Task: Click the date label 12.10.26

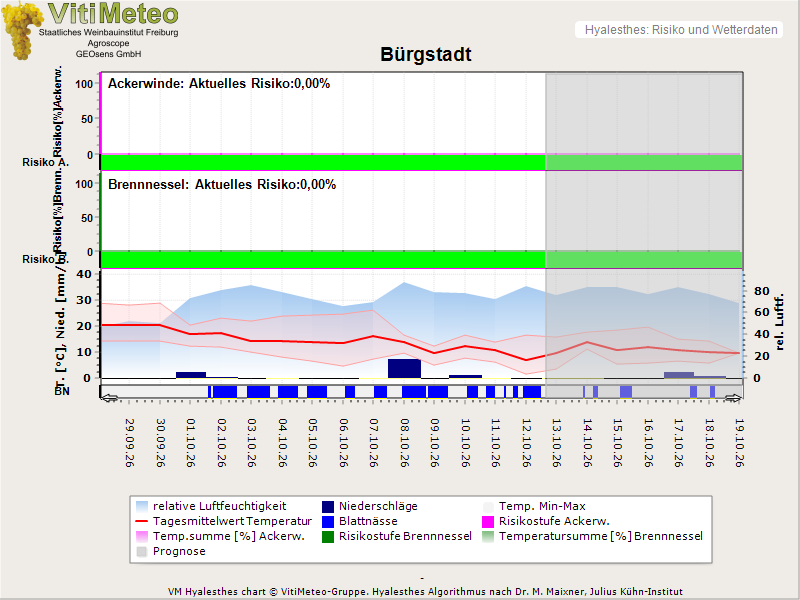Action: [x=526, y=443]
